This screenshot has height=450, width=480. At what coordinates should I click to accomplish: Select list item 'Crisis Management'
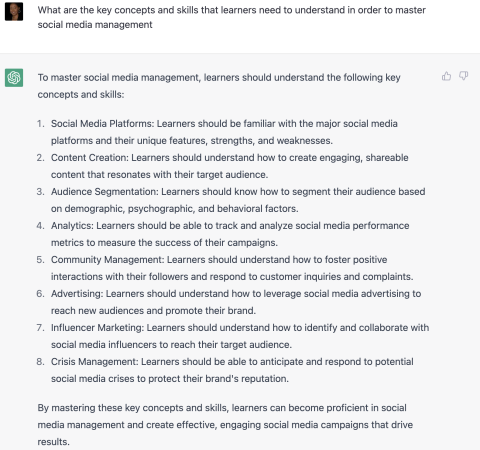(x=232, y=370)
